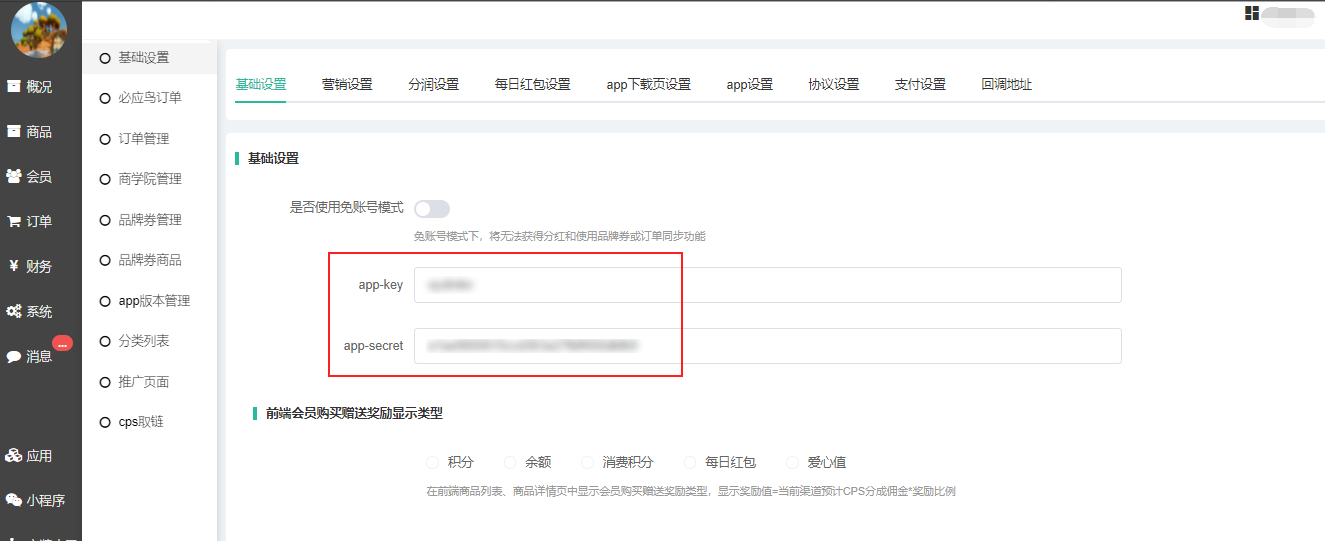The width and height of the screenshot is (1325, 541).
Task: Select 品牌券管理 in the submenu
Action: (x=149, y=219)
